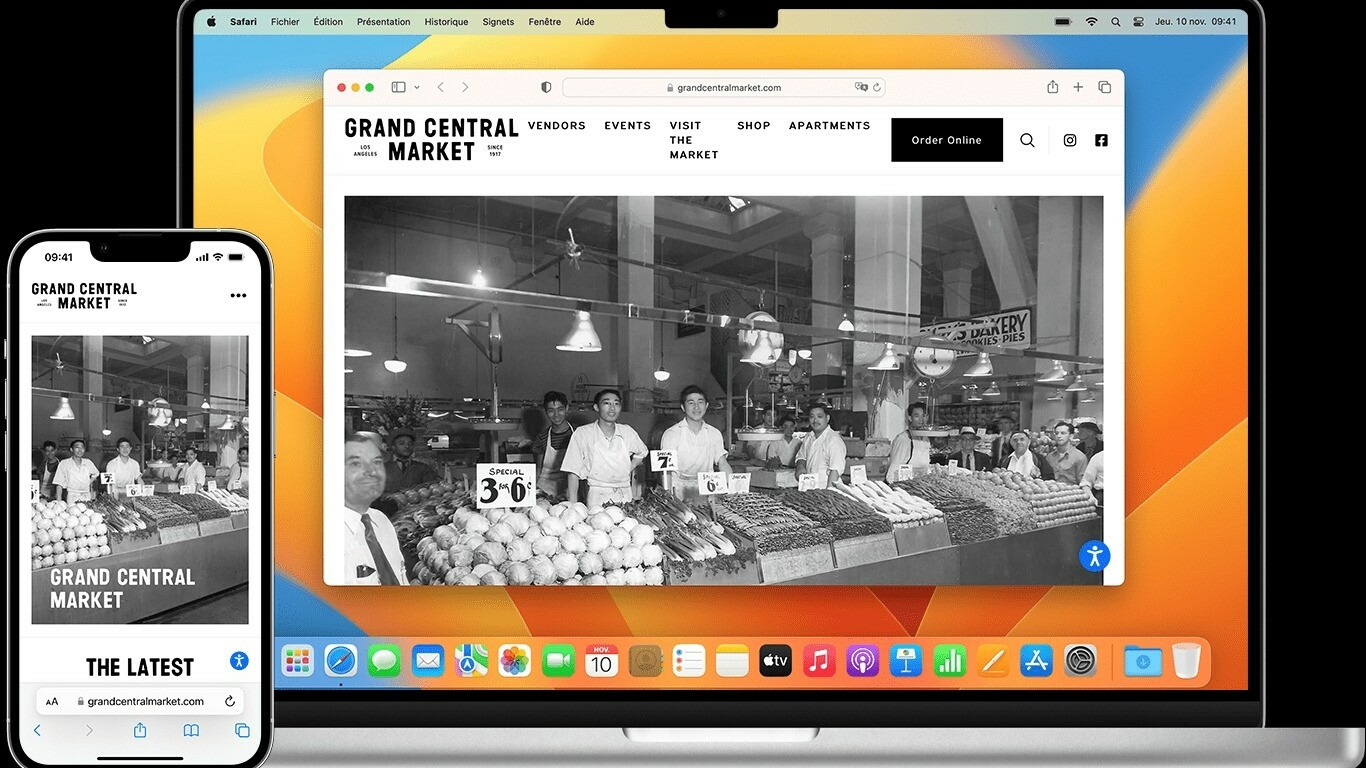The height and width of the screenshot is (768, 1366).
Task: Expand the sidebar tab group dropdown arrow
Action: click(x=417, y=87)
